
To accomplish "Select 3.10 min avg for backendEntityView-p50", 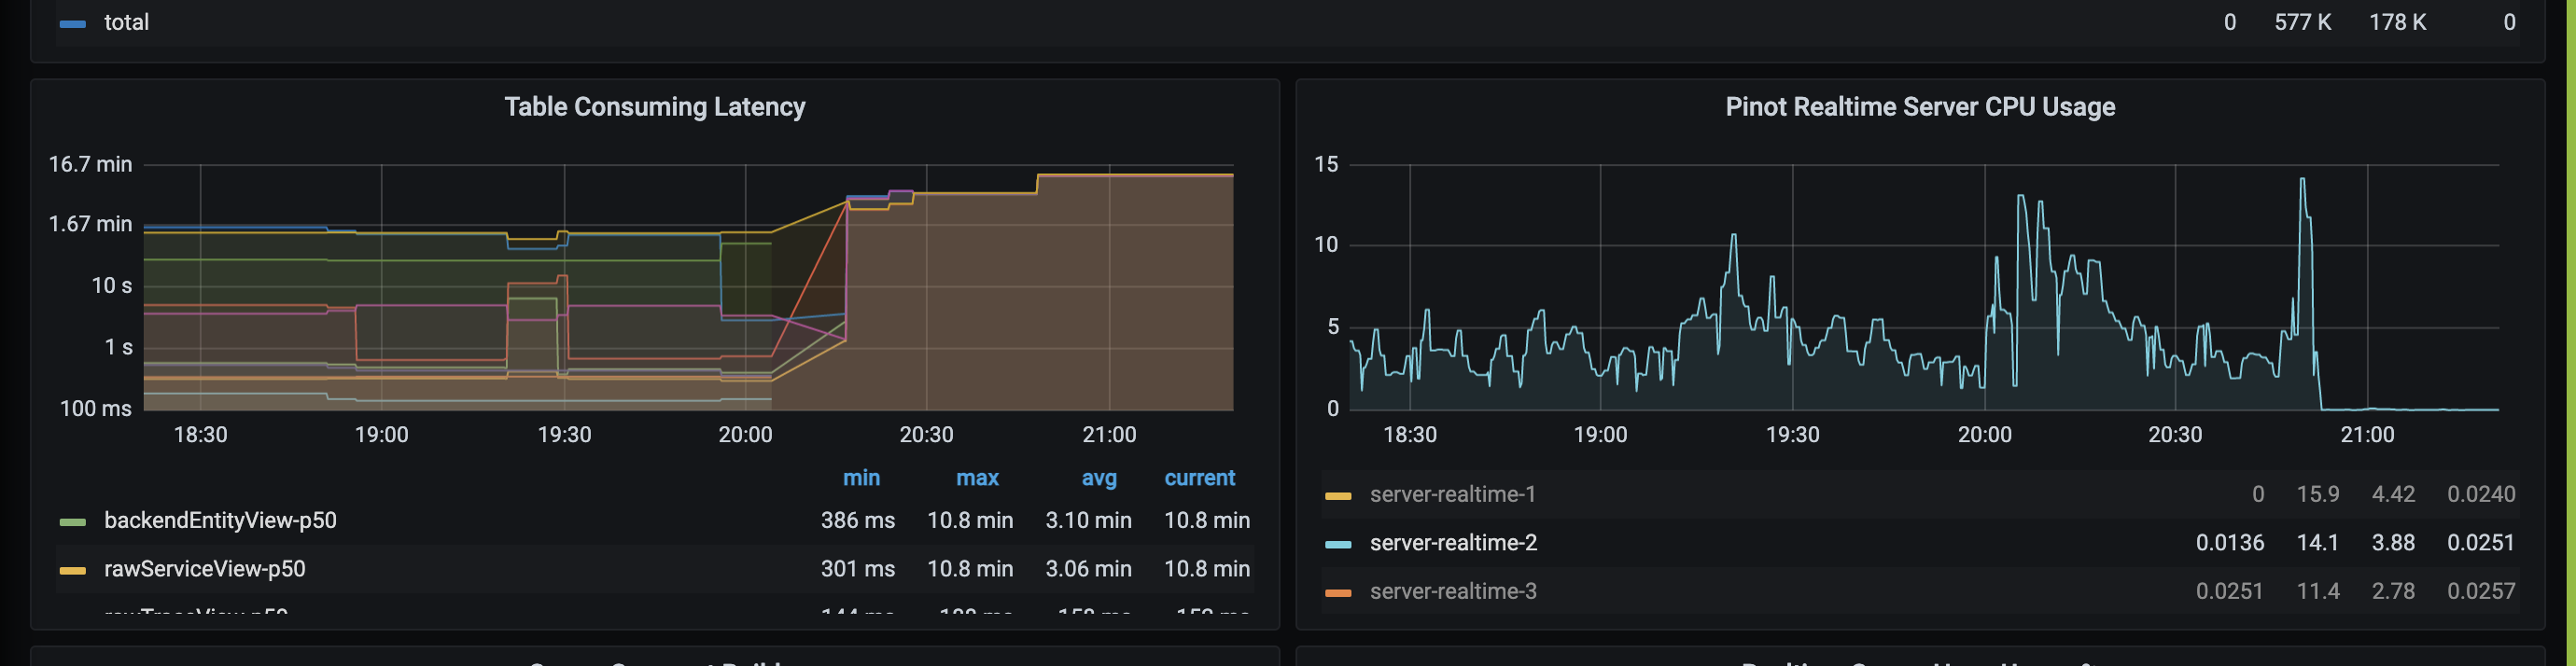I will [1088, 520].
